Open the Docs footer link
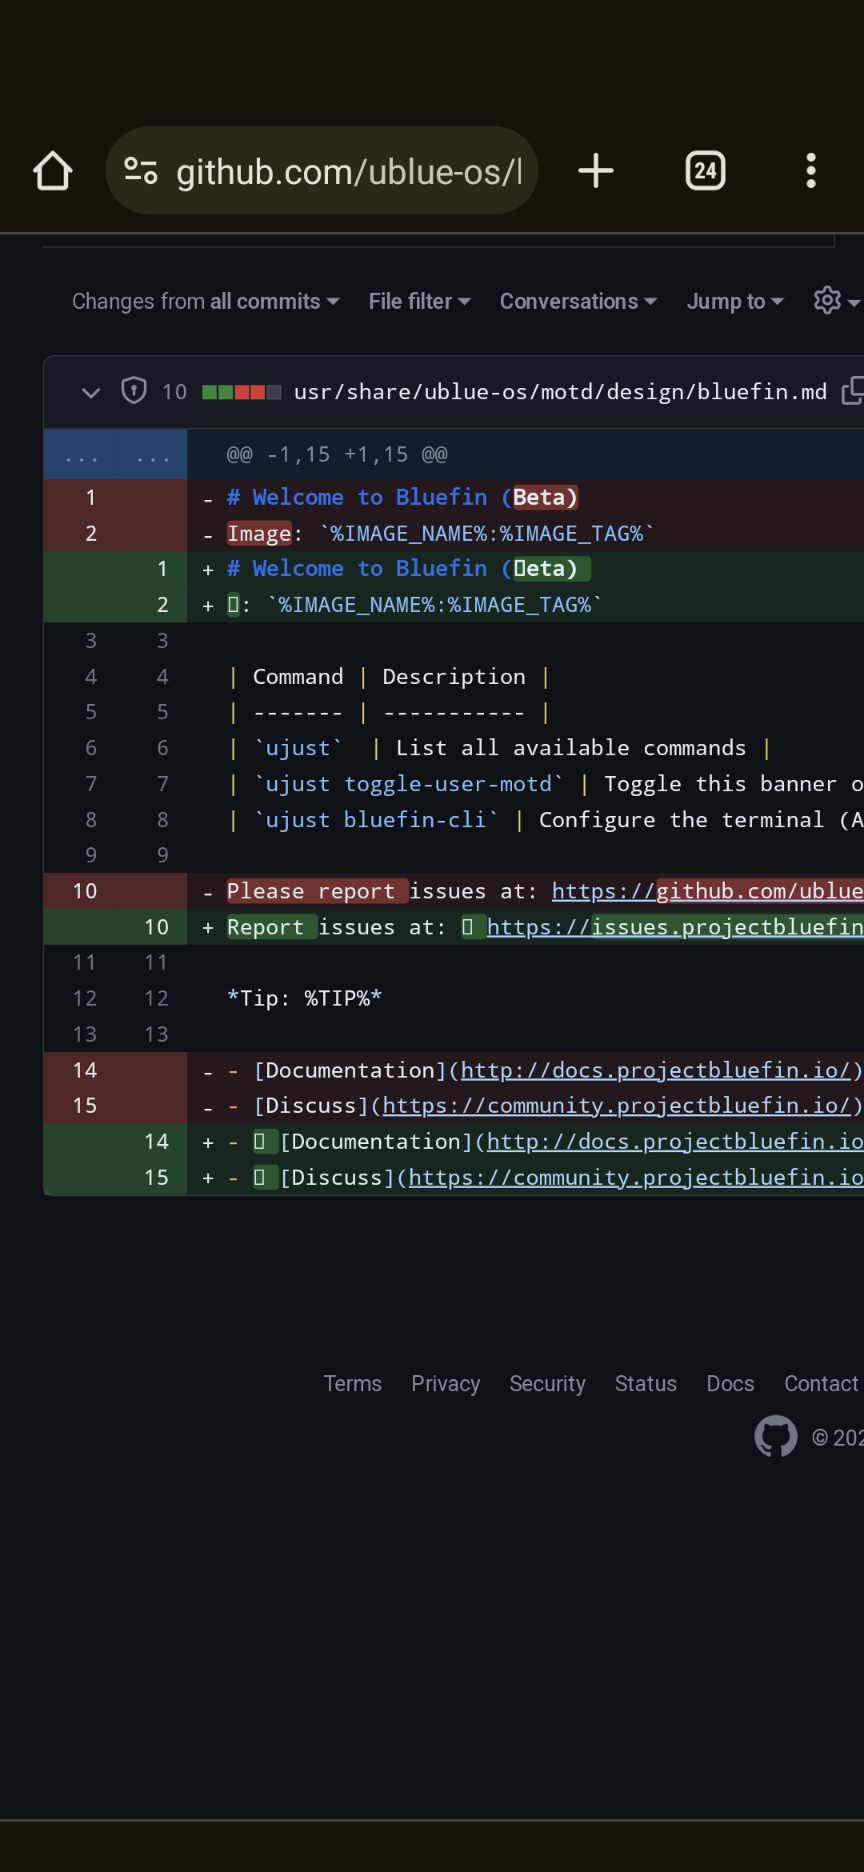 pos(730,1384)
